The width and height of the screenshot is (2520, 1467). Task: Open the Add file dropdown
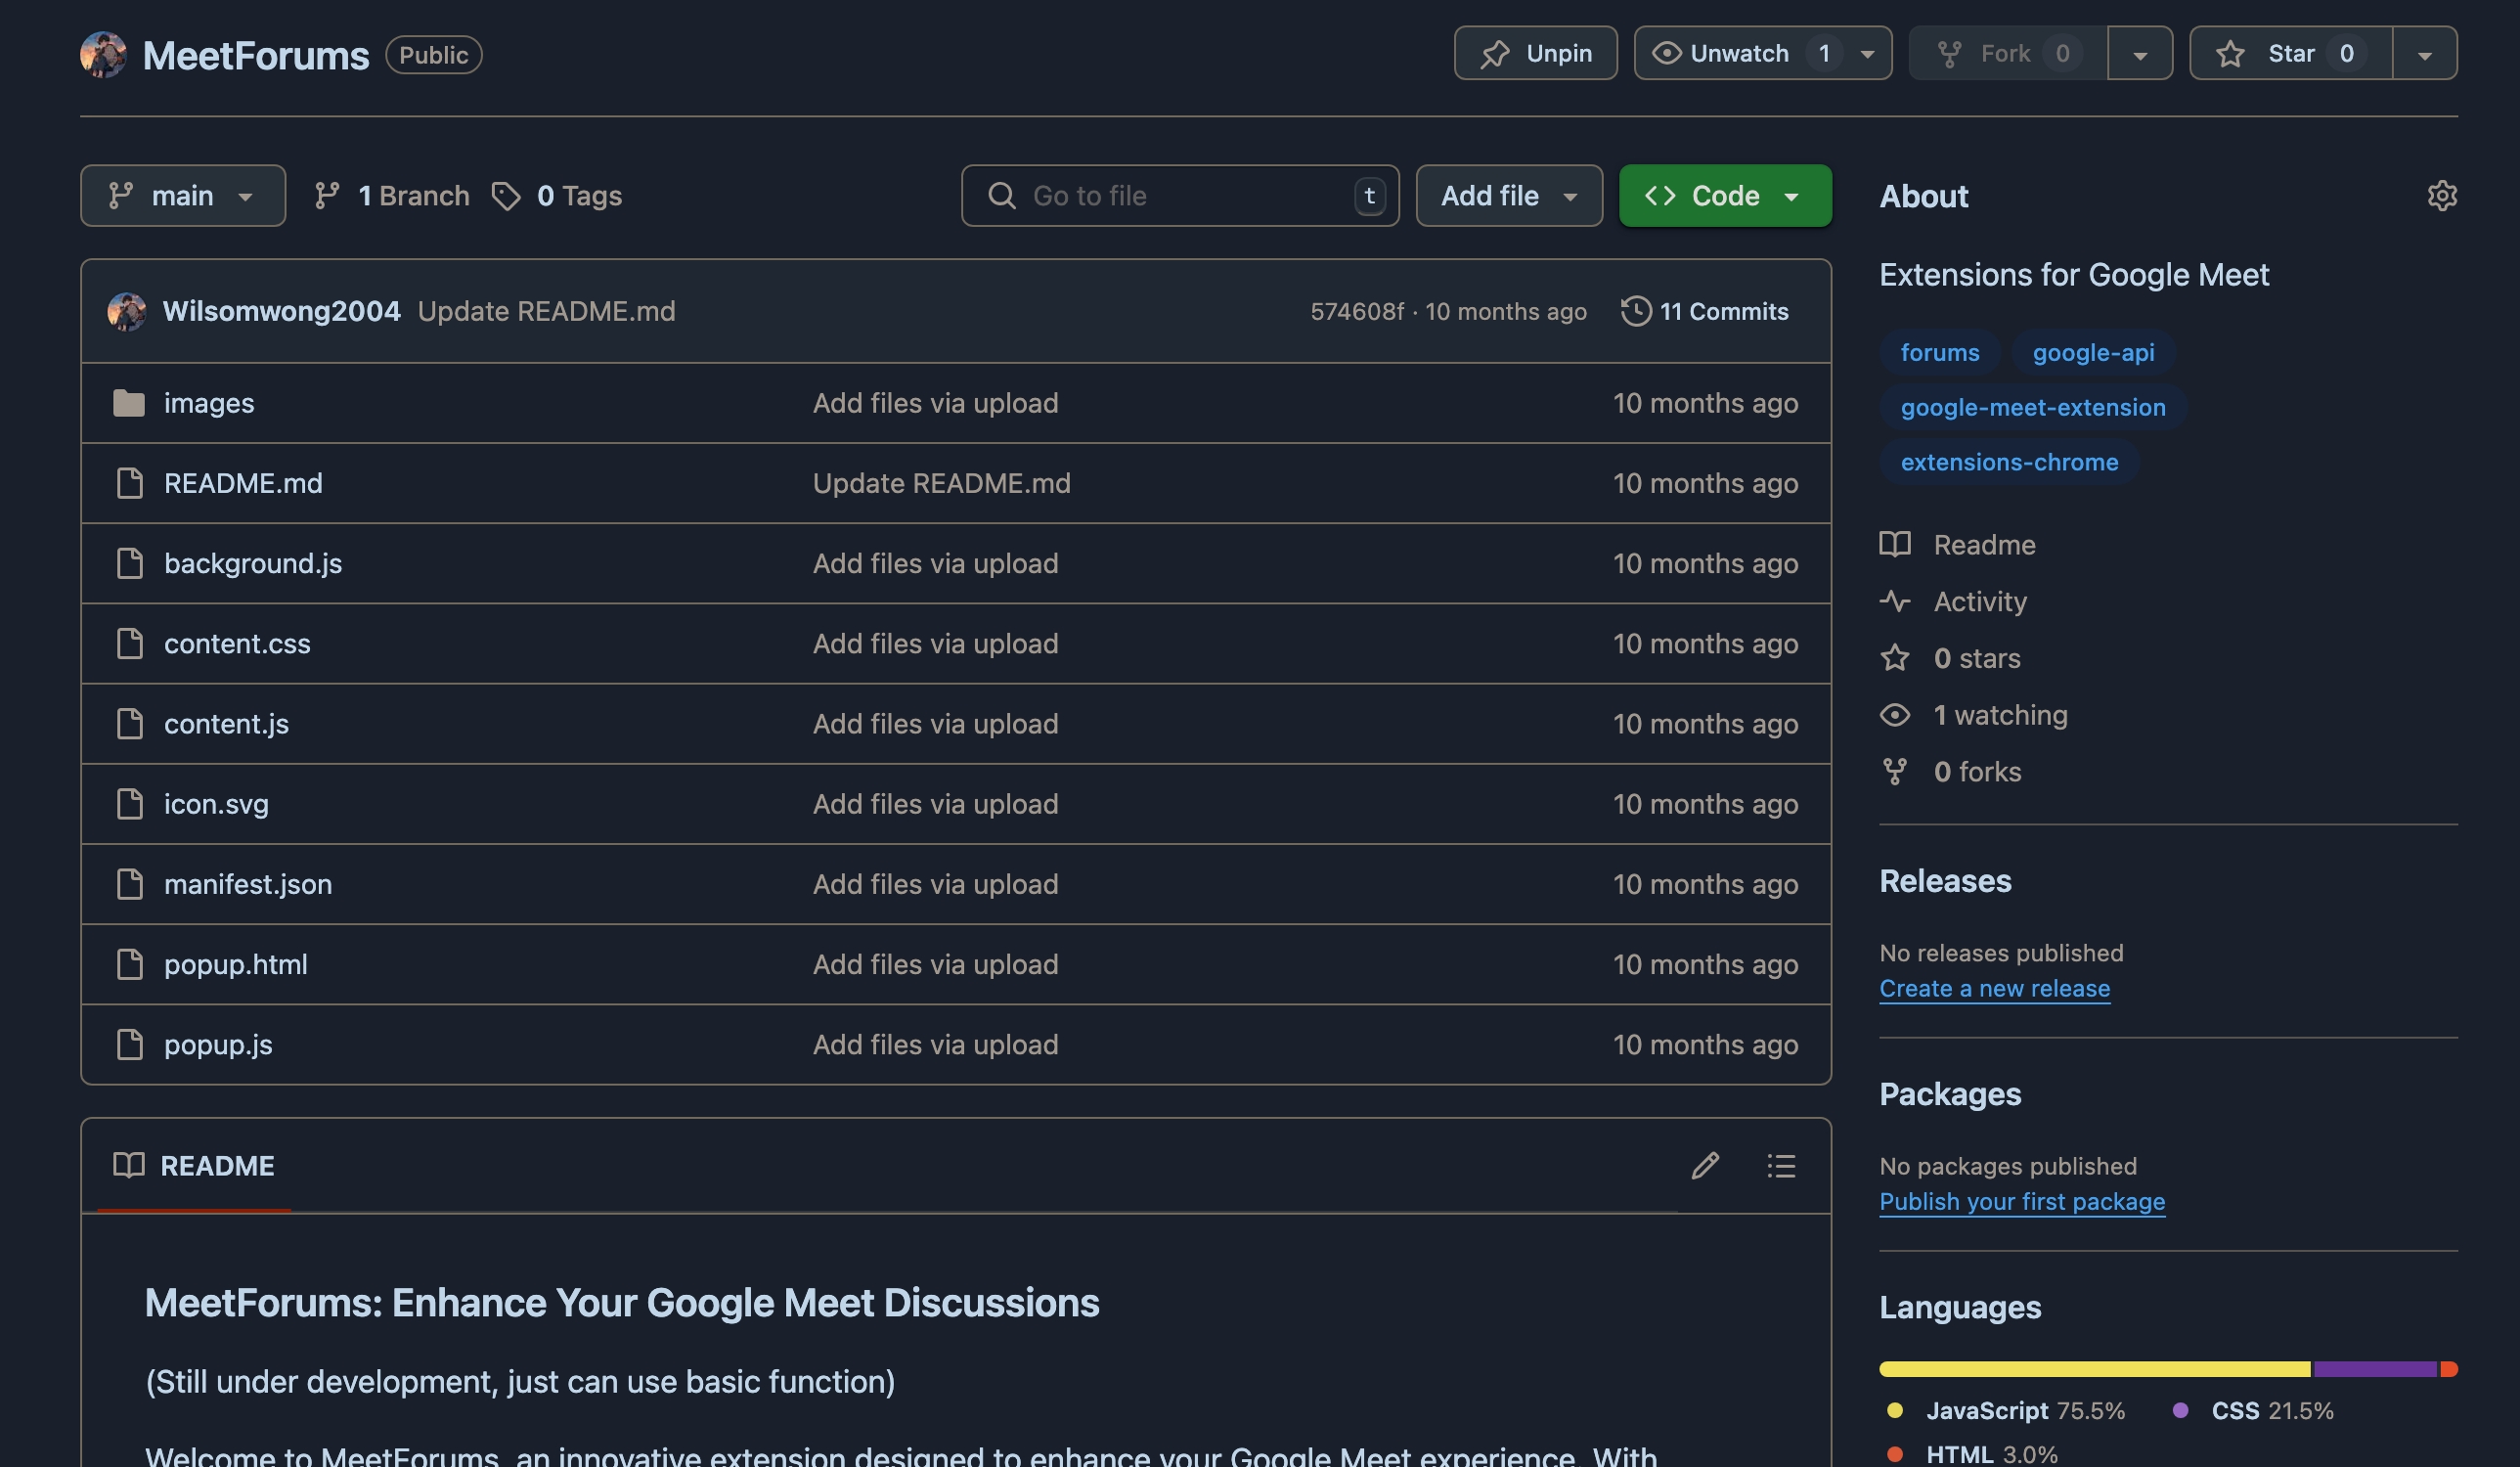(1509, 195)
